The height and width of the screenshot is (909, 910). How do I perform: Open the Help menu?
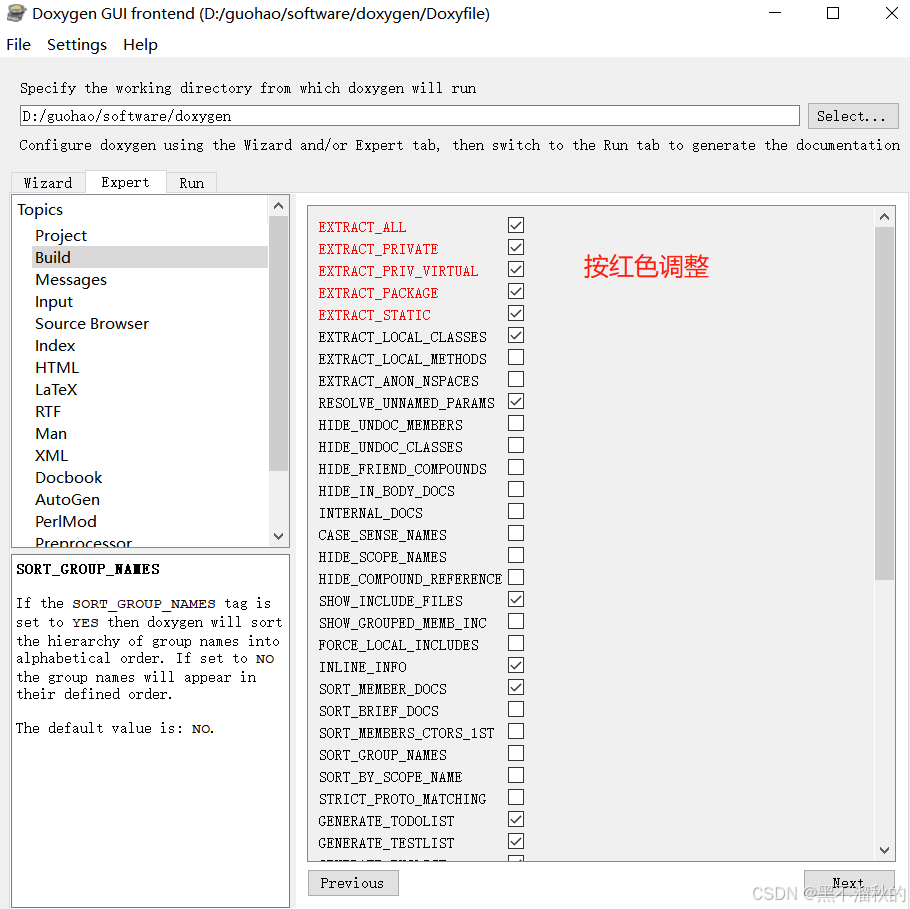tap(140, 45)
